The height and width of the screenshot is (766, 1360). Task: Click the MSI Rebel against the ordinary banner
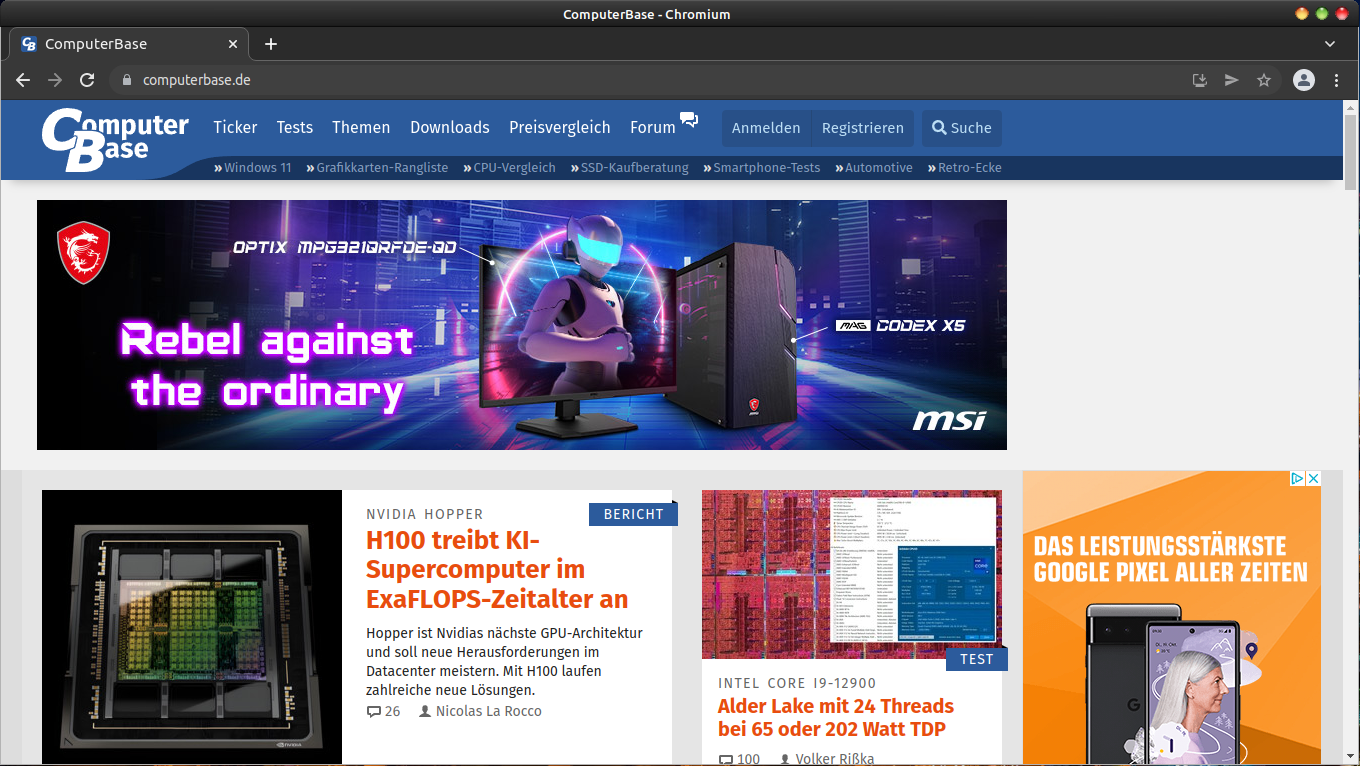point(522,325)
